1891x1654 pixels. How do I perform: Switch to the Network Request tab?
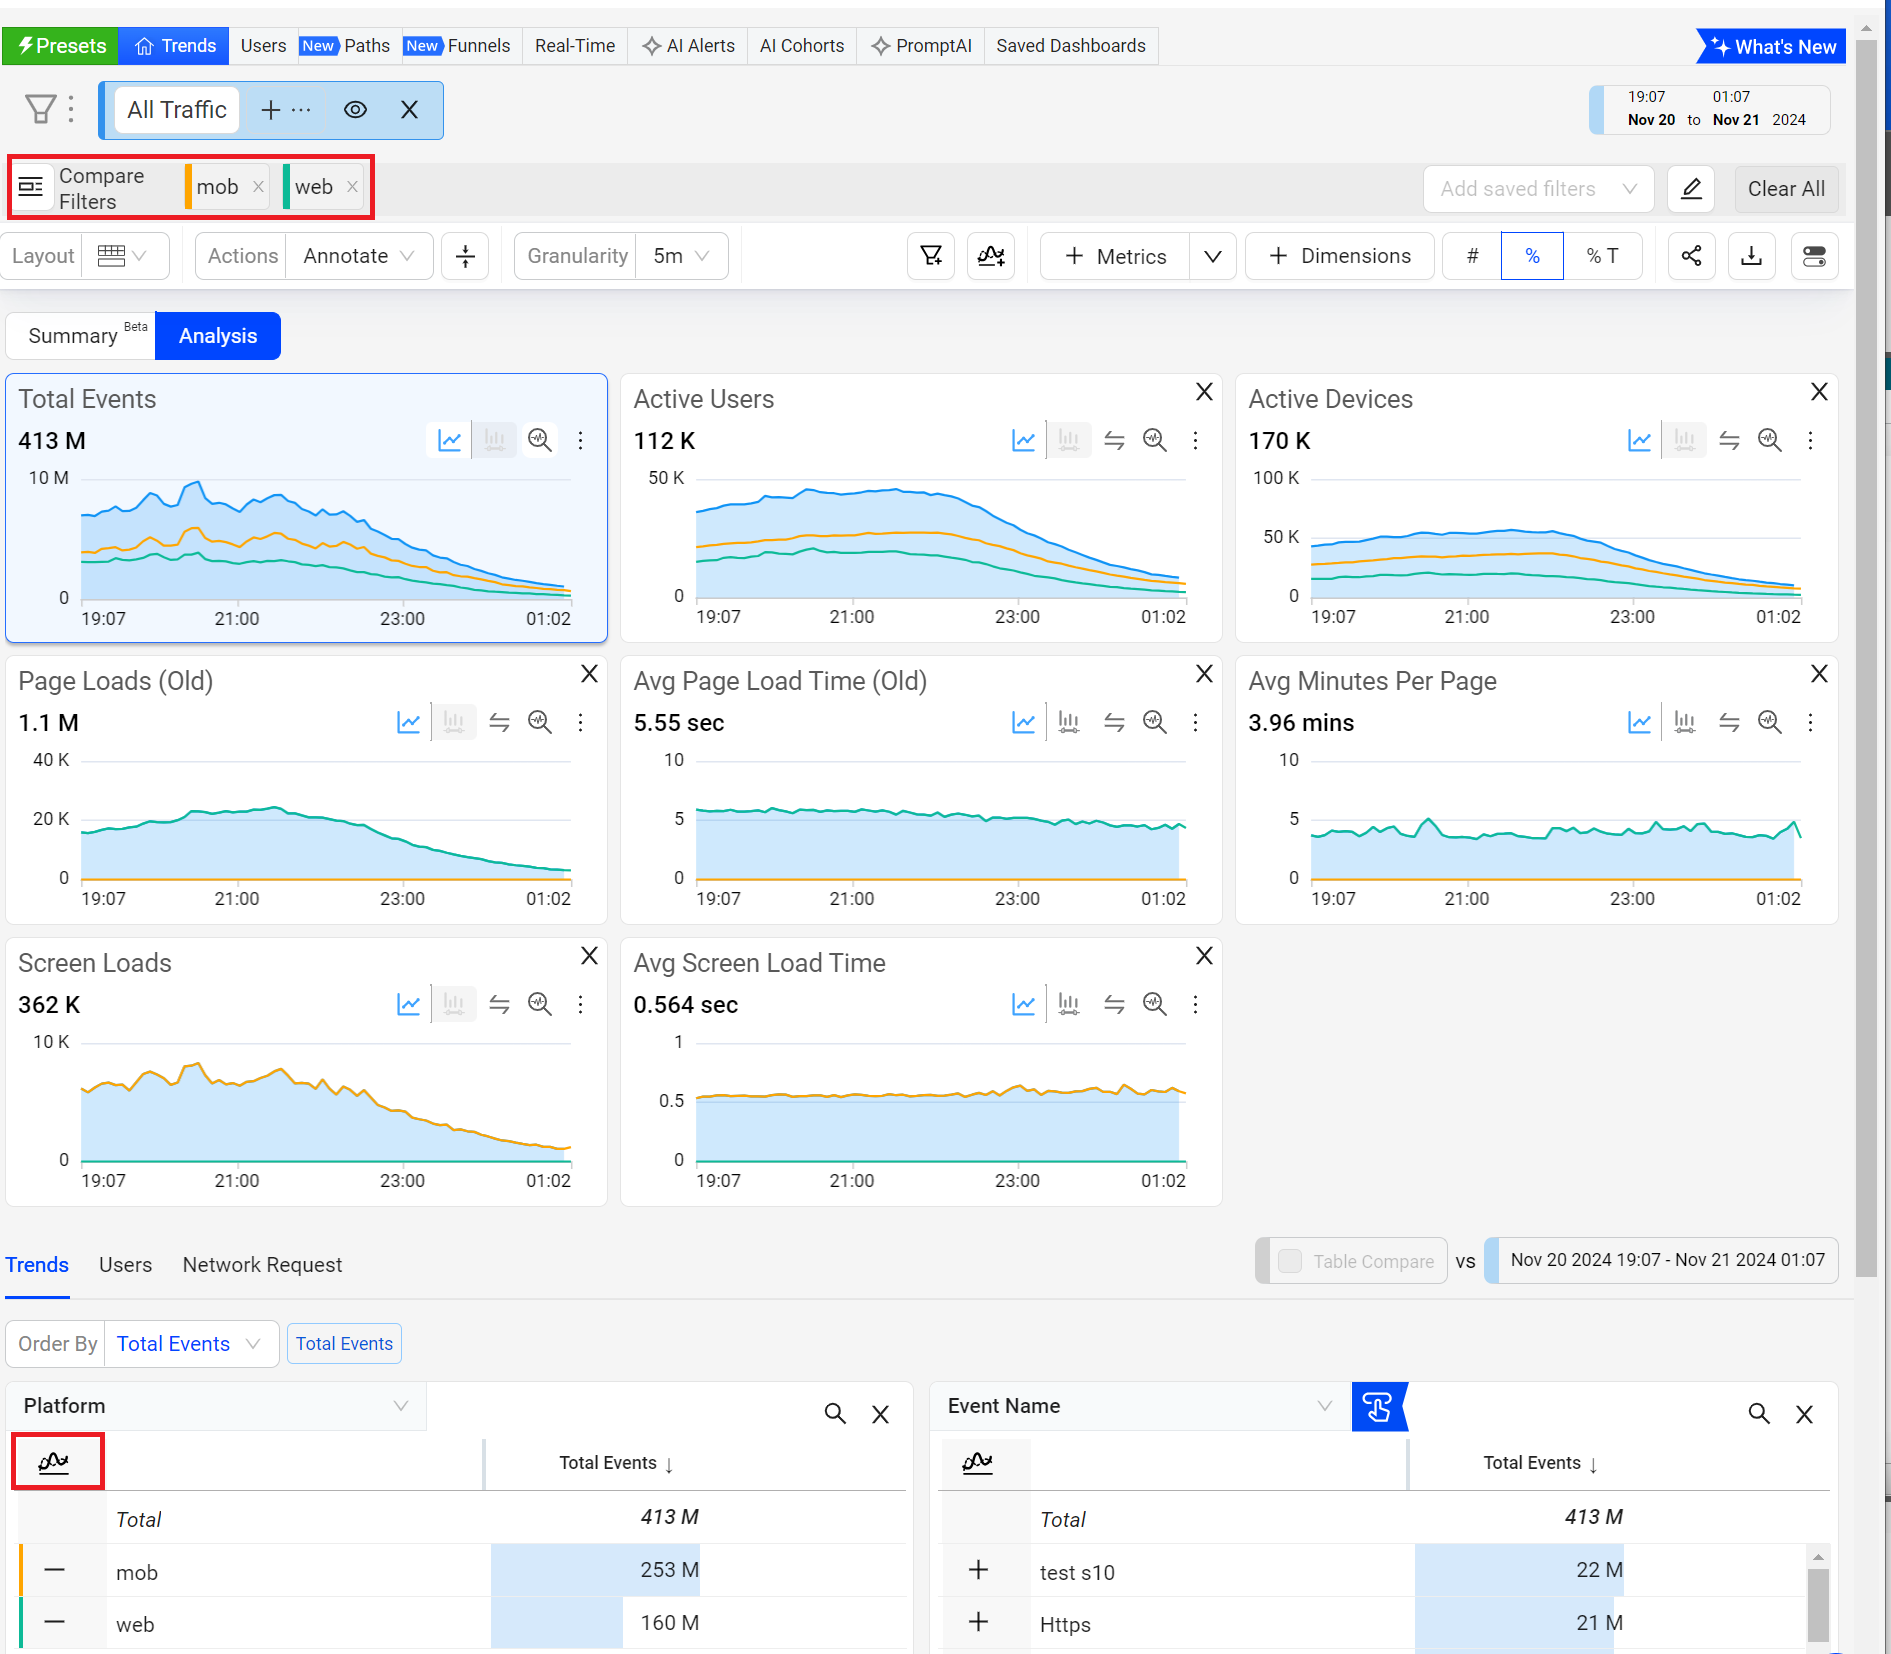pos(262,1265)
